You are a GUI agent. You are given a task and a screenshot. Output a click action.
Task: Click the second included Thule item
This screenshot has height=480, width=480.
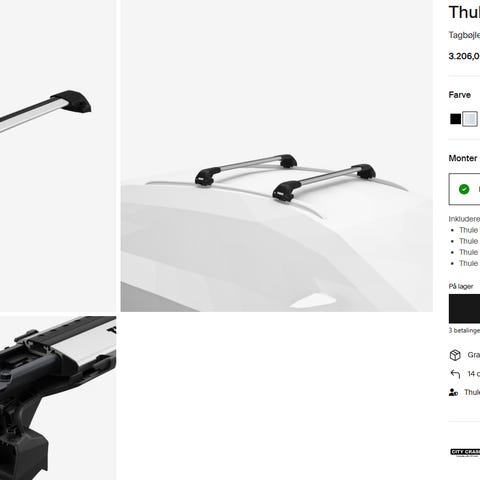coord(469,241)
